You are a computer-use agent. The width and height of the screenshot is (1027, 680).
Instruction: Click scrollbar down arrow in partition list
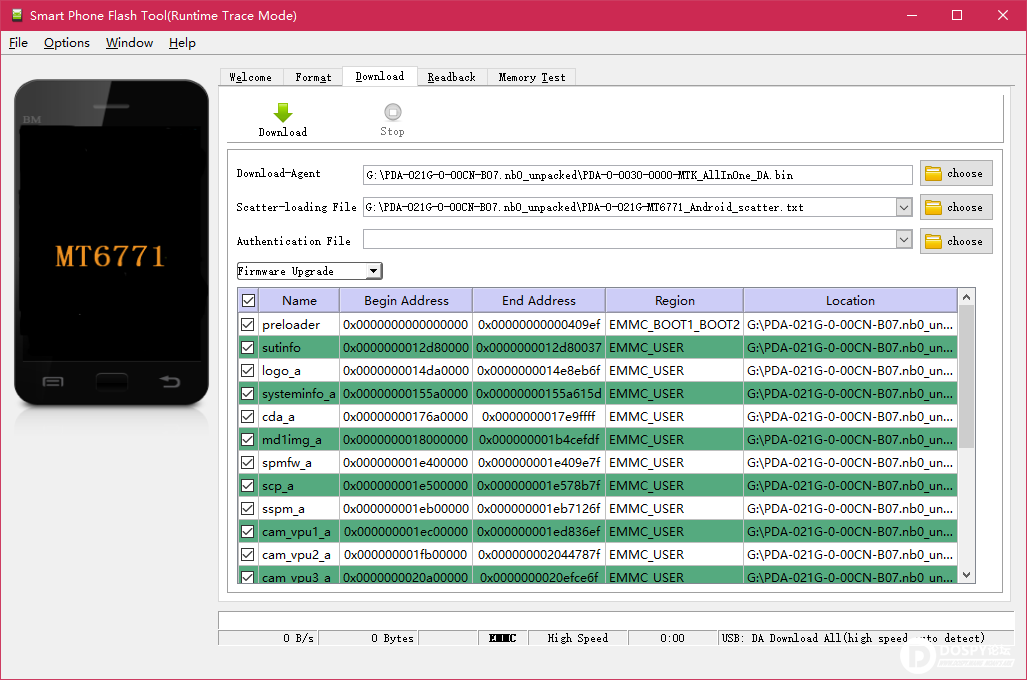[x=966, y=575]
